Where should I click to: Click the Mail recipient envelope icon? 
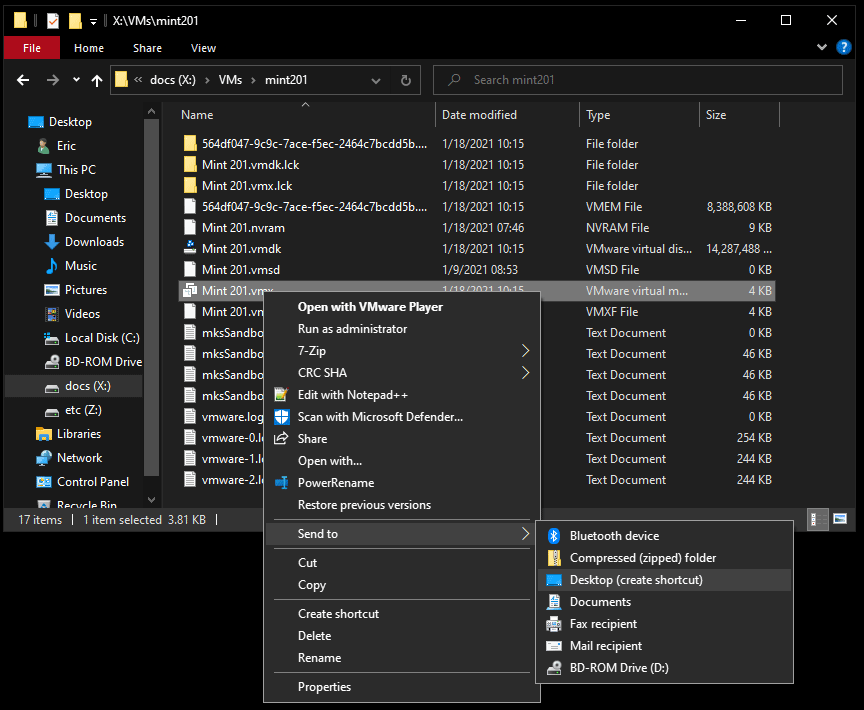[554, 646]
